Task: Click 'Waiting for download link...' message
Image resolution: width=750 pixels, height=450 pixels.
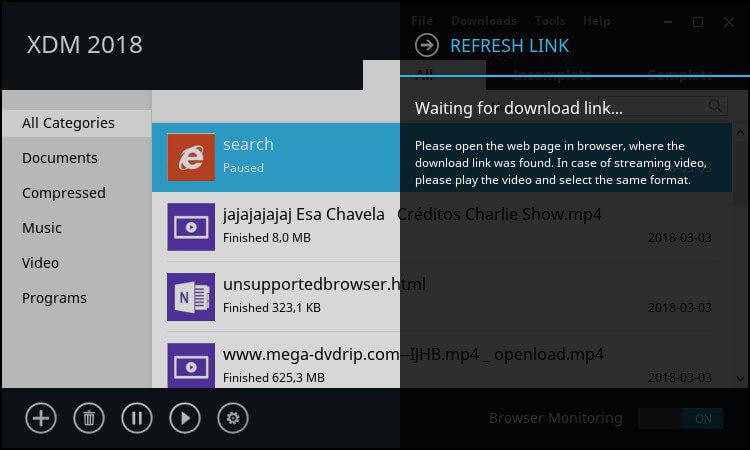Action: coord(518,109)
